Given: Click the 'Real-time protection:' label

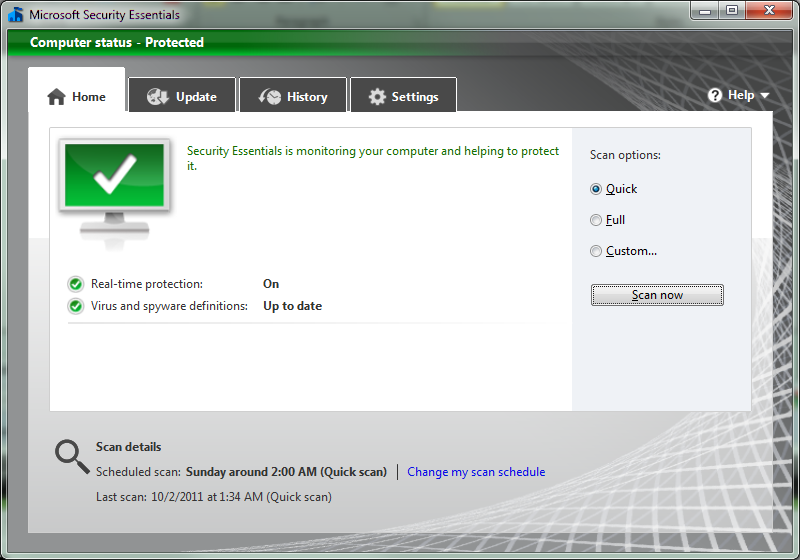Looking at the screenshot, I should tap(147, 284).
